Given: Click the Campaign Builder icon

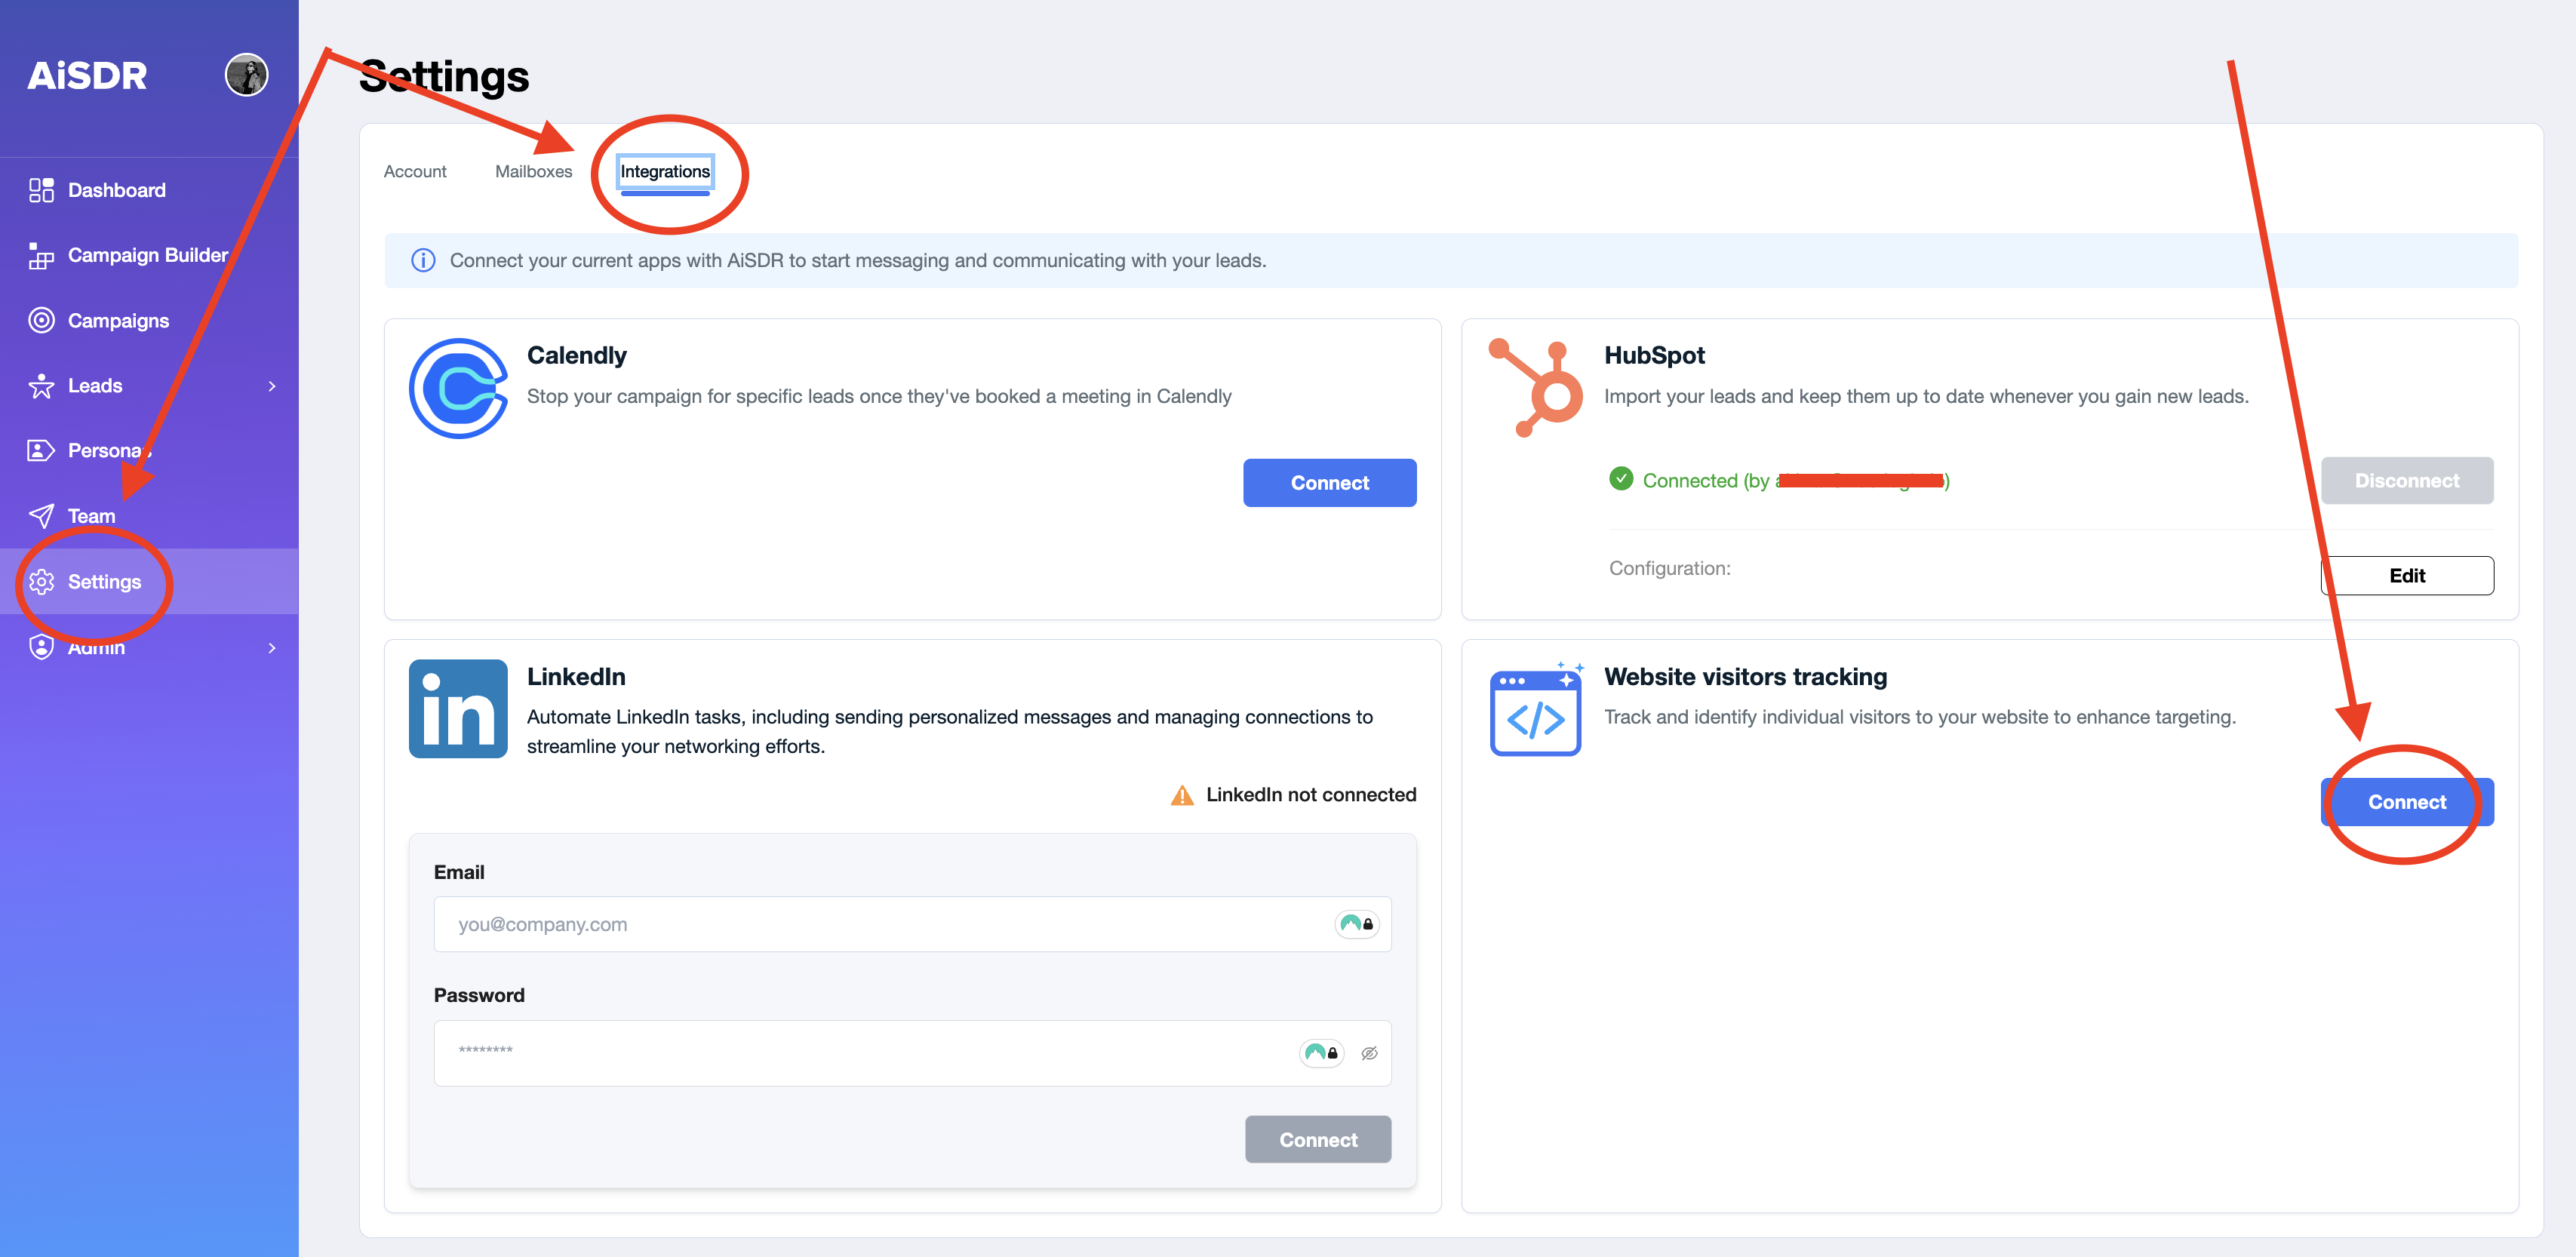Looking at the screenshot, I should (41, 255).
